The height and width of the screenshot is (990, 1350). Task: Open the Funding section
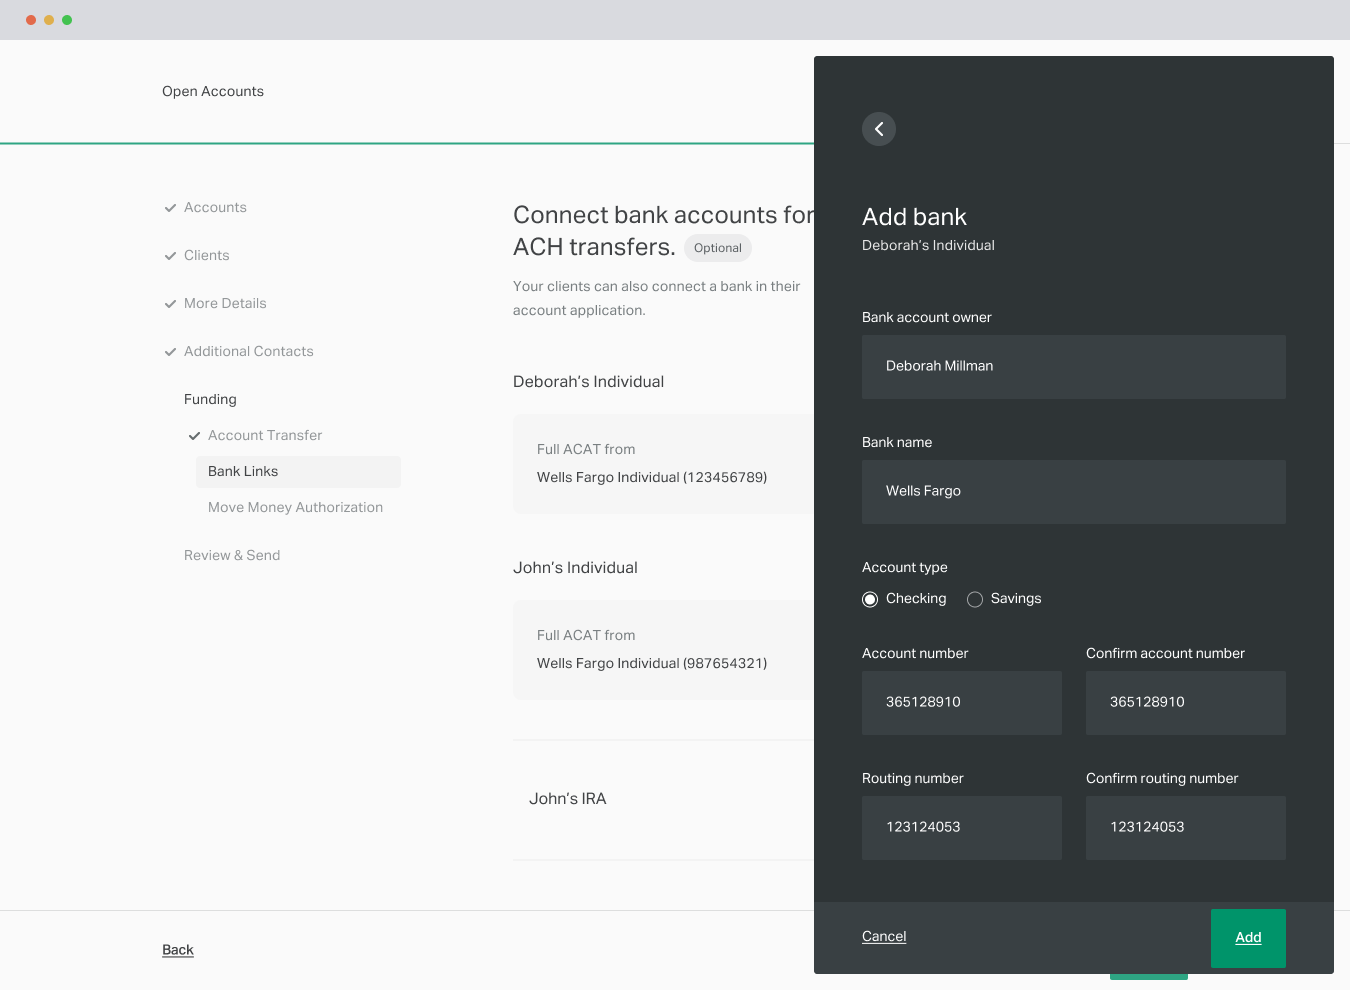(210, 399)
